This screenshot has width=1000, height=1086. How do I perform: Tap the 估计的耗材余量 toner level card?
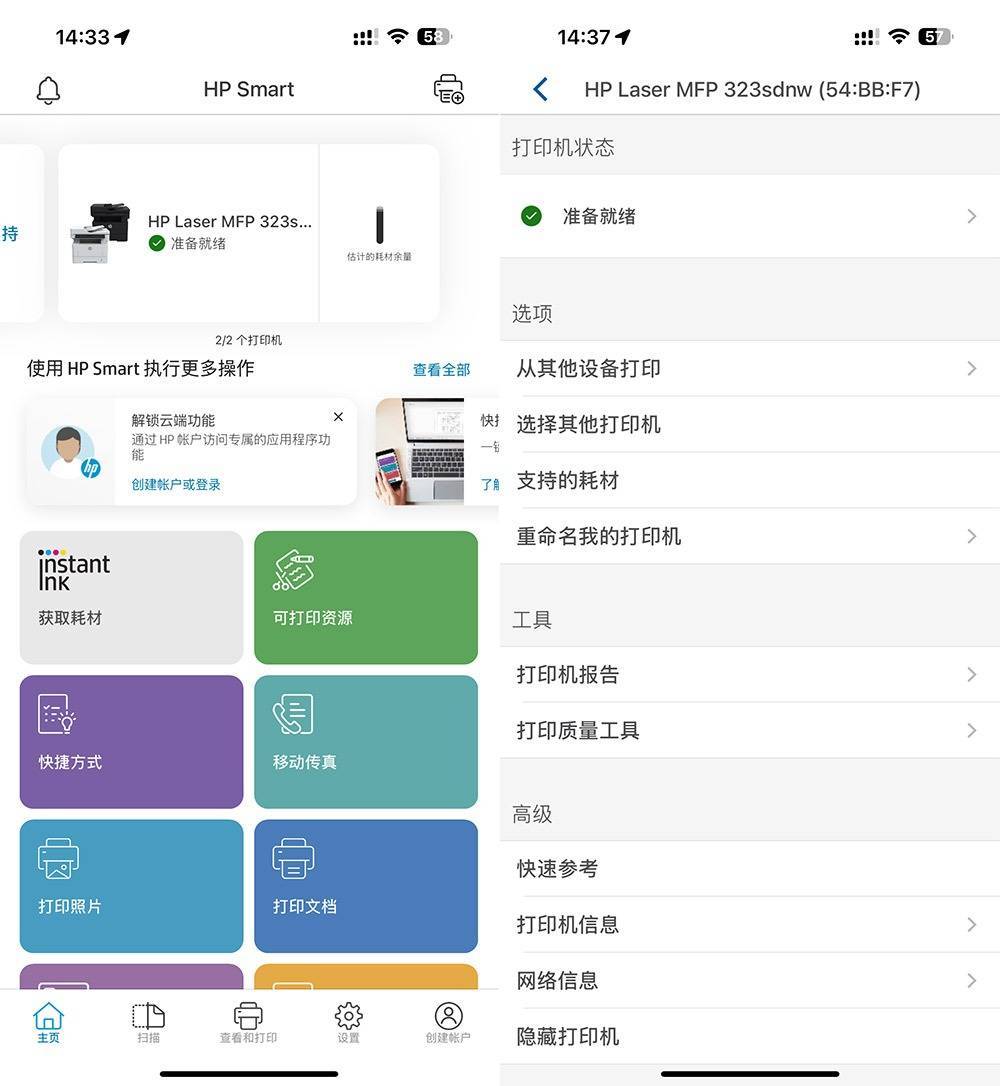[x=379, y=231]
